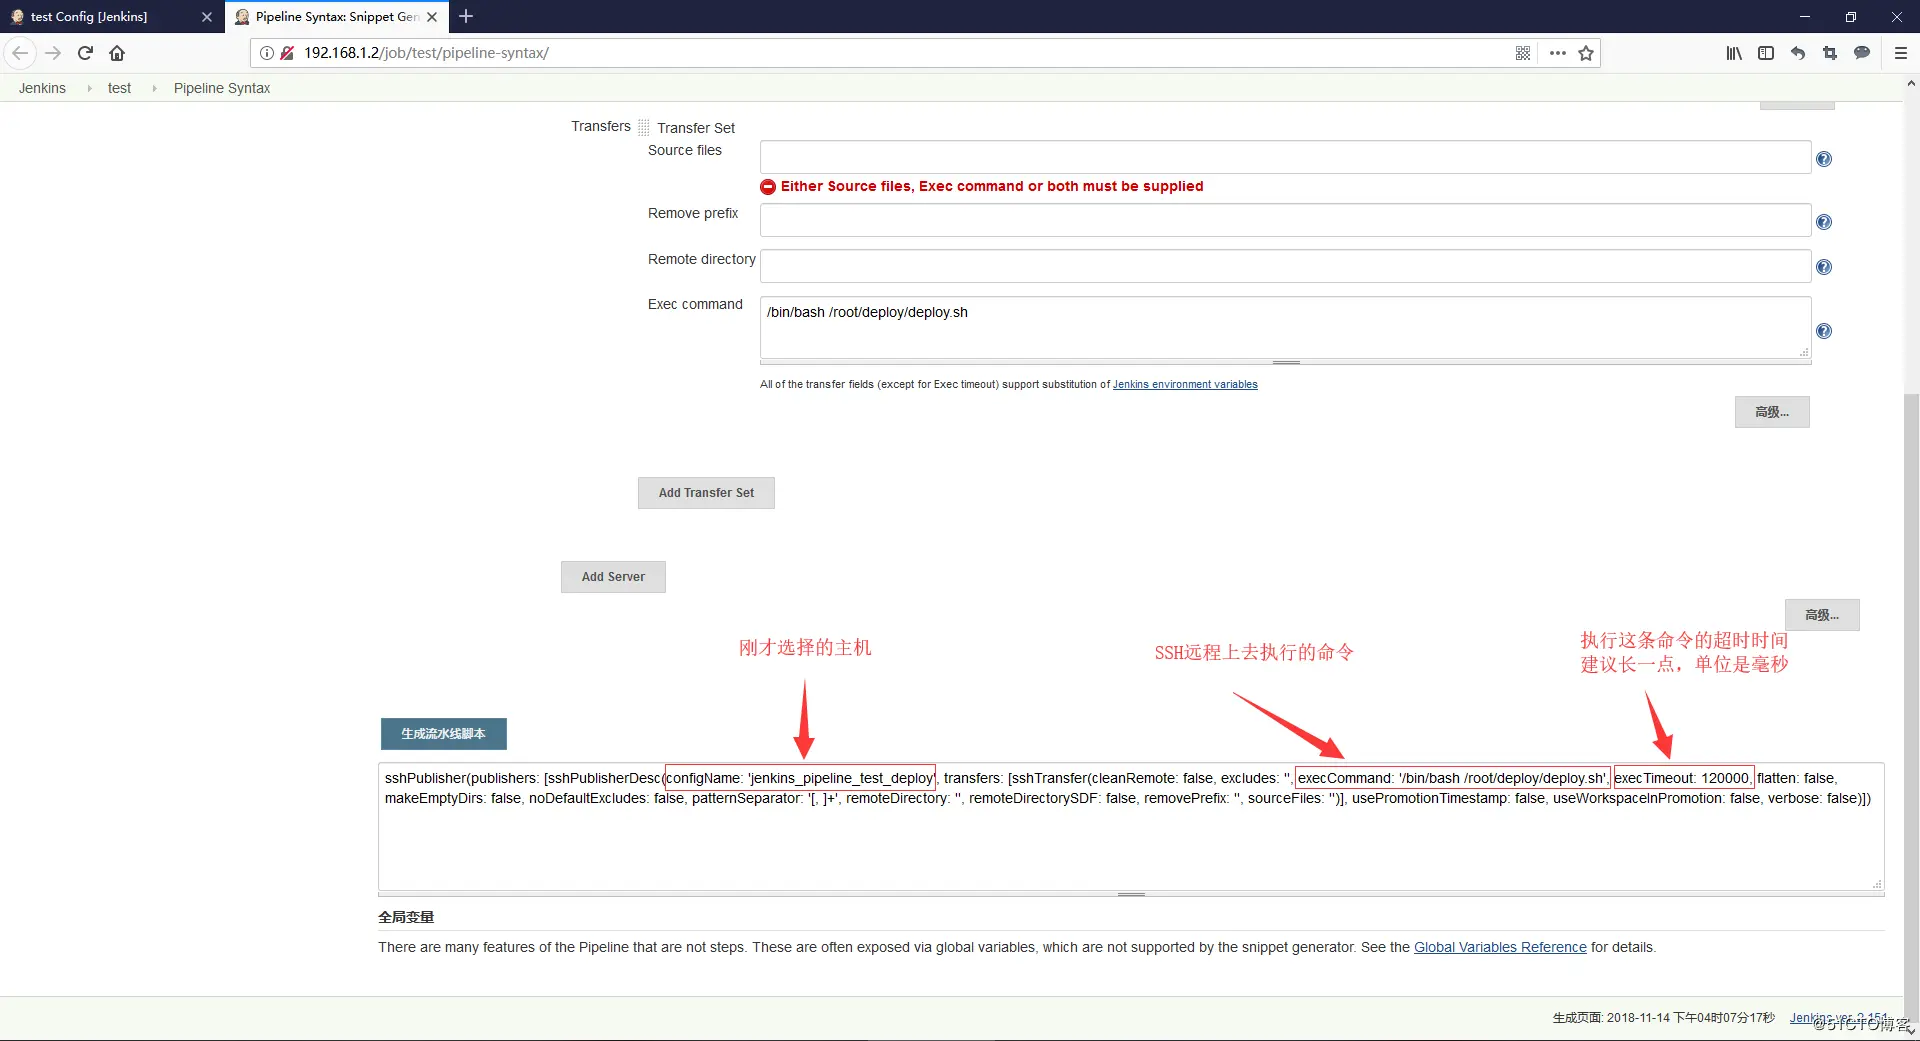
Task: Click into the Remote directory input
Action: 1285,266
